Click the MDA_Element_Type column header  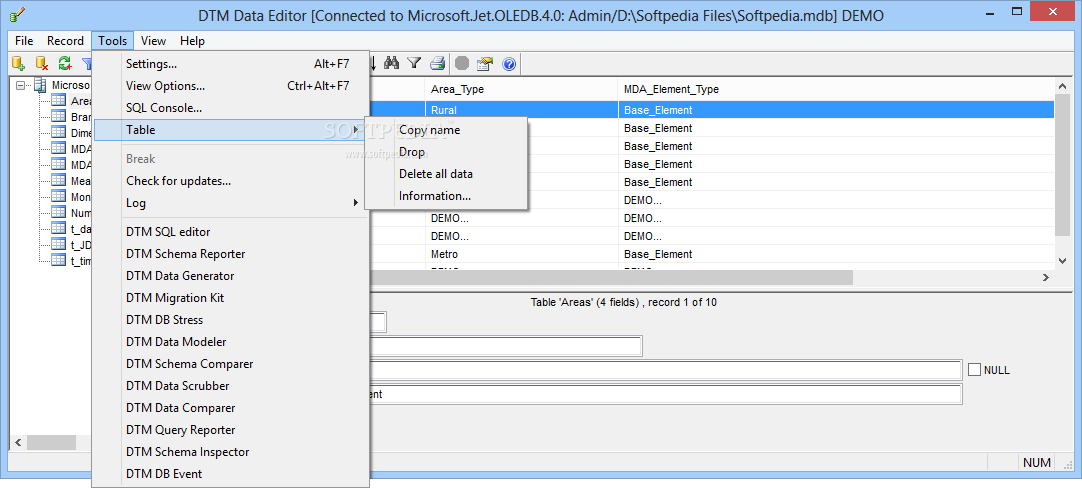pyautogui.click(x=836, y=90)
